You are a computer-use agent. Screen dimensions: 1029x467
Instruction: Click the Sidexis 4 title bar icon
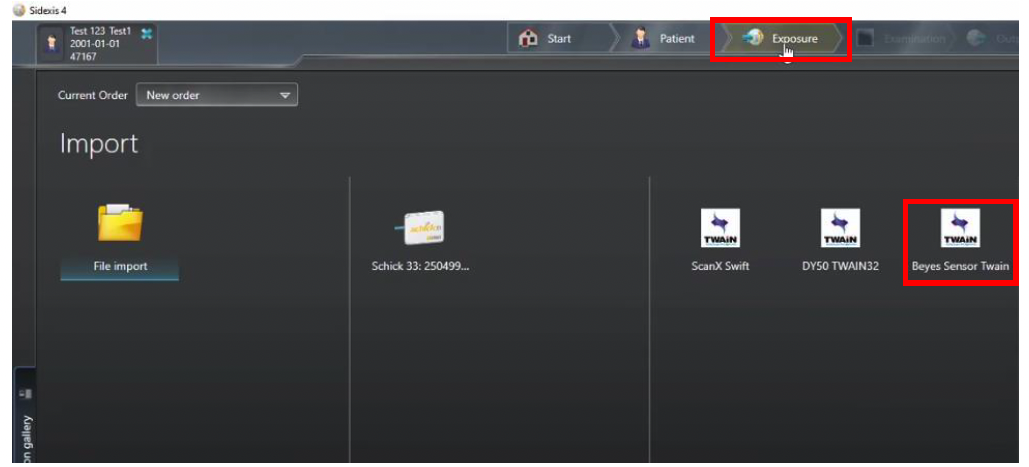[20, 10]
